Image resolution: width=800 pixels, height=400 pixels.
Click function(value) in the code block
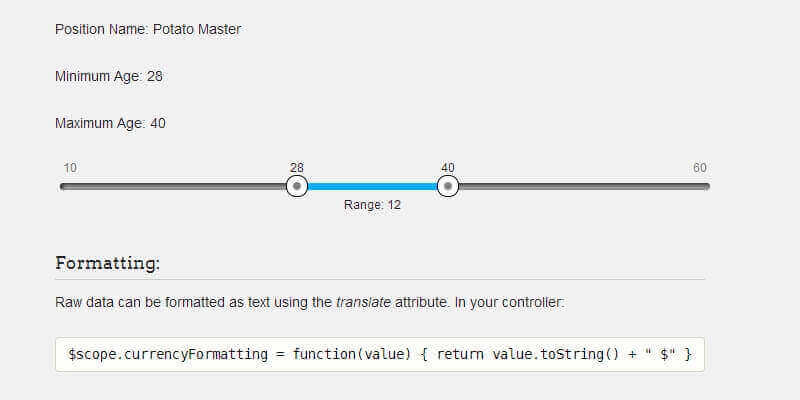tap(353, 354)
